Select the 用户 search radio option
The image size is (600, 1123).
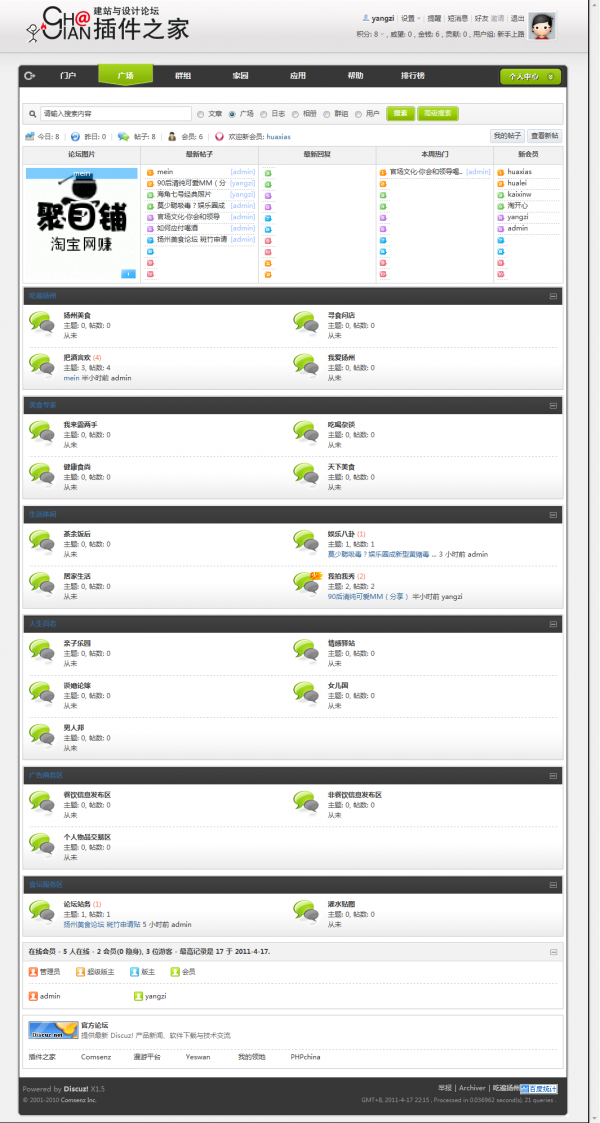coord(359,114)
